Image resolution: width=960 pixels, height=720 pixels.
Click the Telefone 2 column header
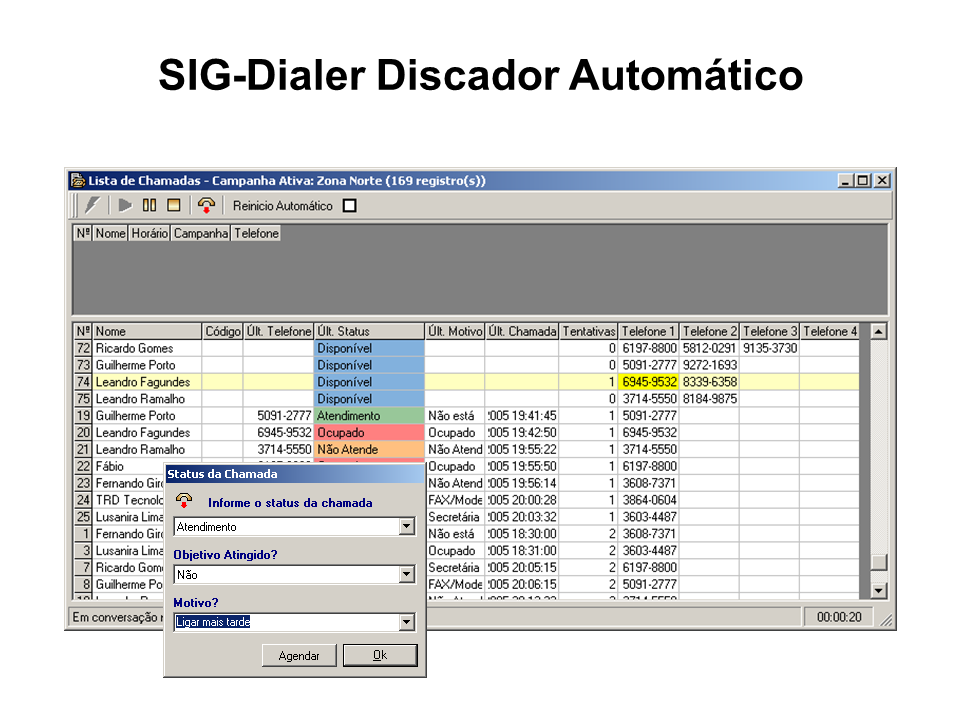point(709,331)
